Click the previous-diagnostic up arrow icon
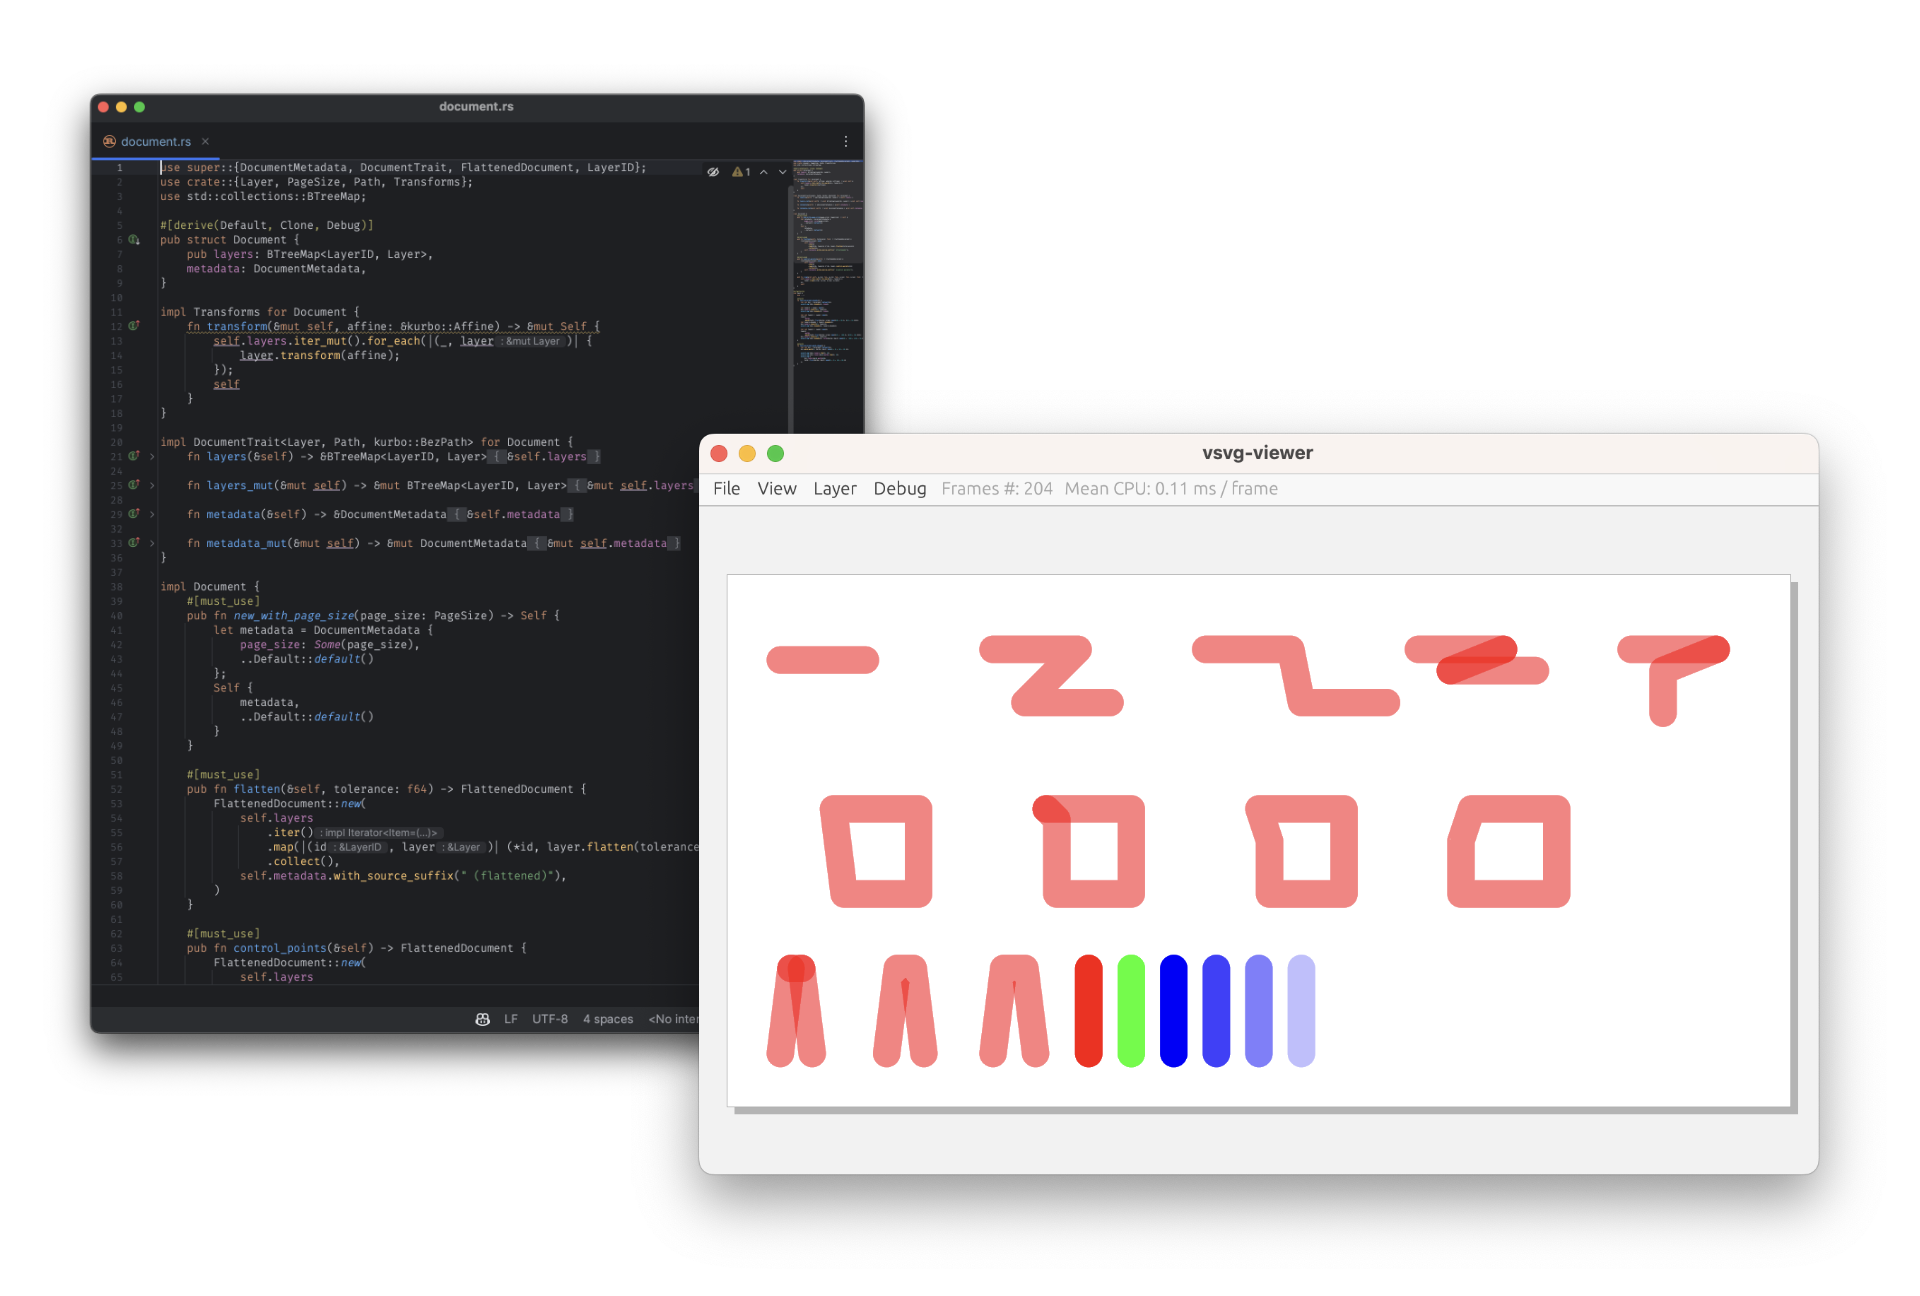This screenshot has width=1920, height=1296. click(x=764, y=172)
